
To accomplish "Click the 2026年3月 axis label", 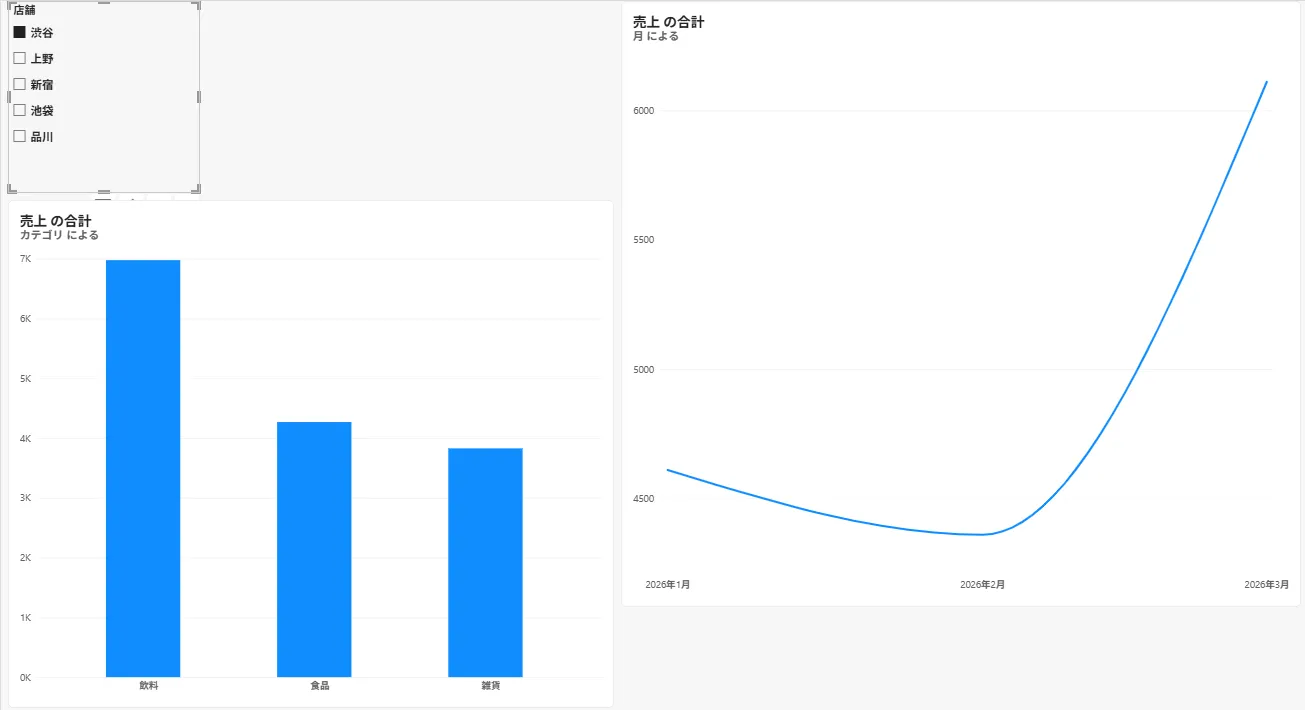I will [1267, 584].
